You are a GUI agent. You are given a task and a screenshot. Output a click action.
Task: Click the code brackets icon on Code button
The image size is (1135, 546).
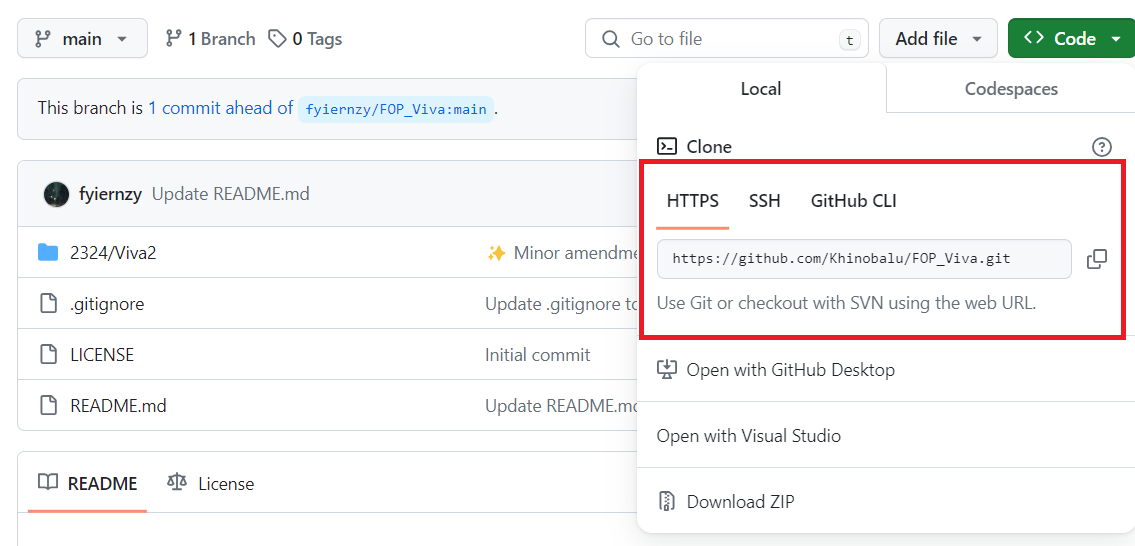(1034, 38)
